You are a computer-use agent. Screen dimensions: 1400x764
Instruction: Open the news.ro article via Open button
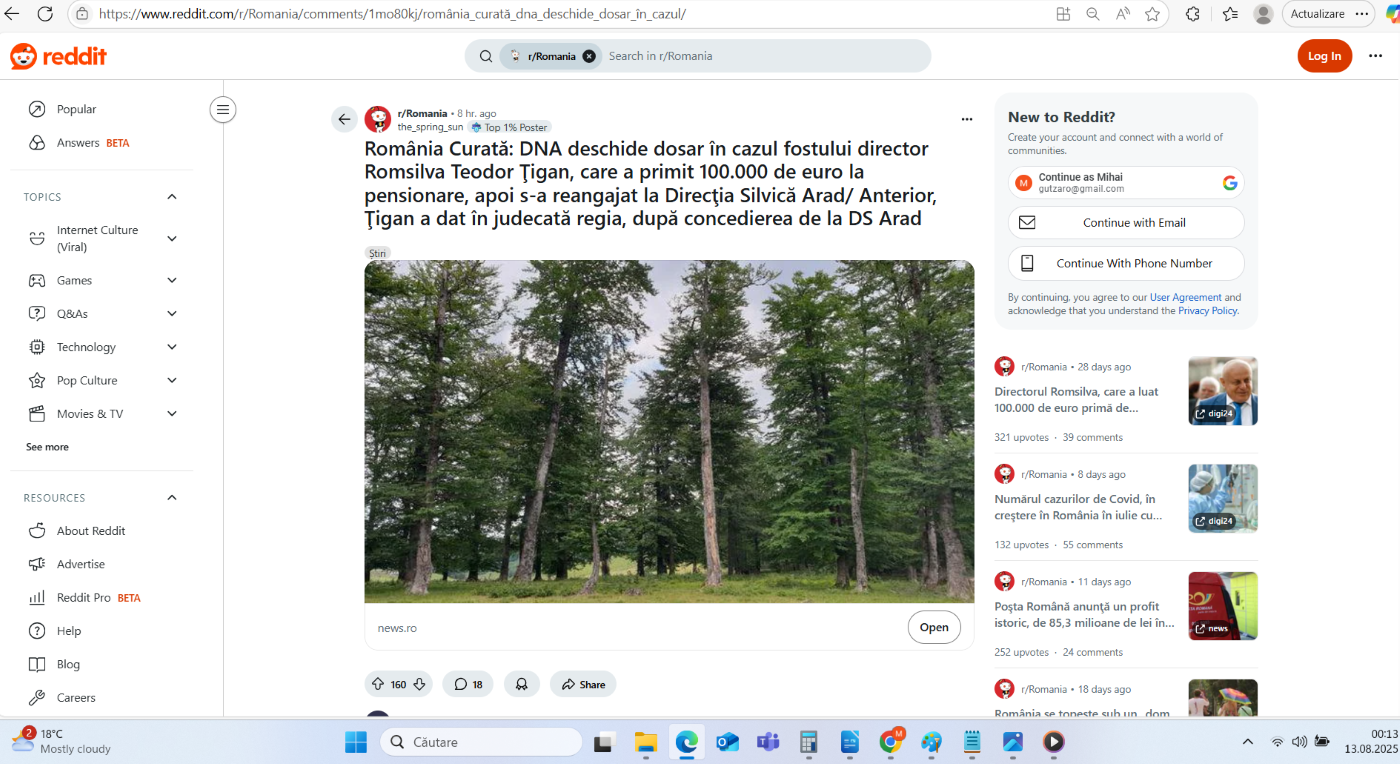tap(933, 627)
